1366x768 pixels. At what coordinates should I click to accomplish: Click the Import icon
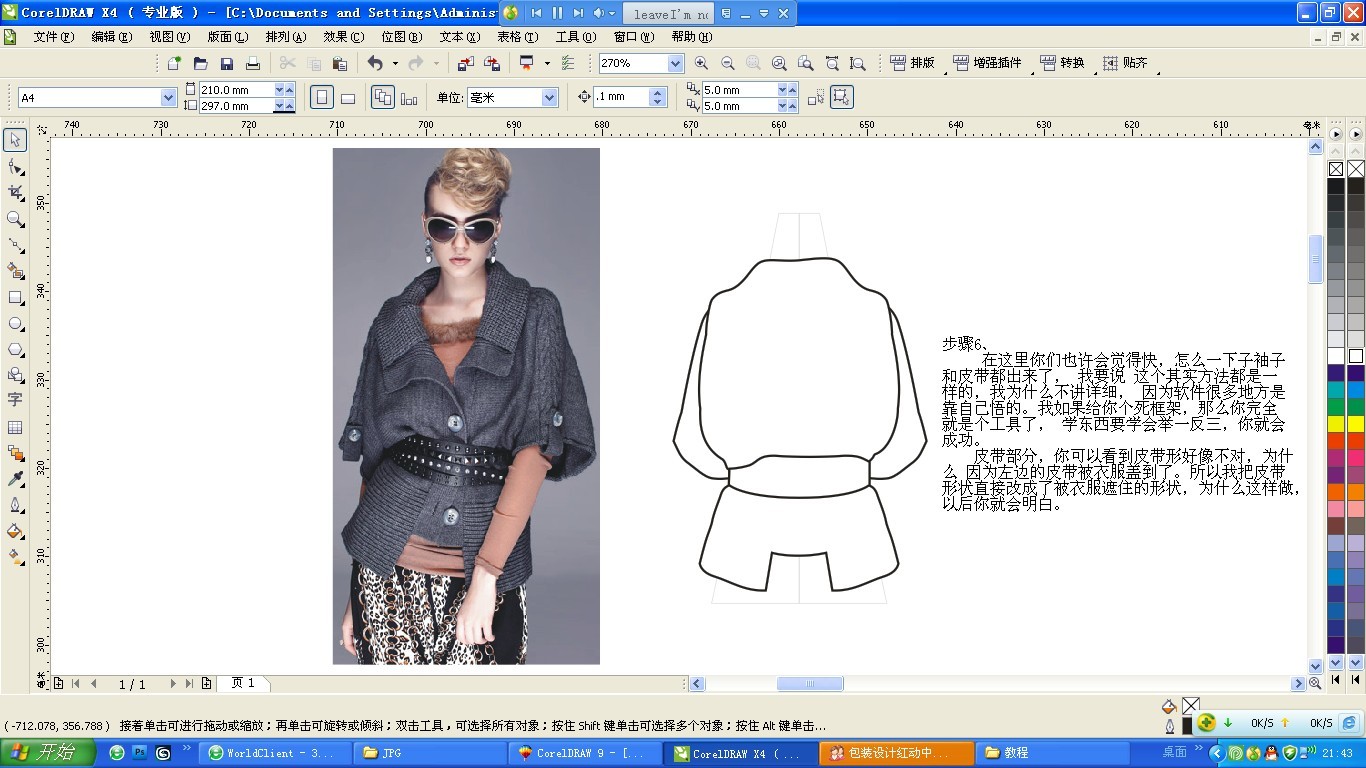tap(465, 63)
